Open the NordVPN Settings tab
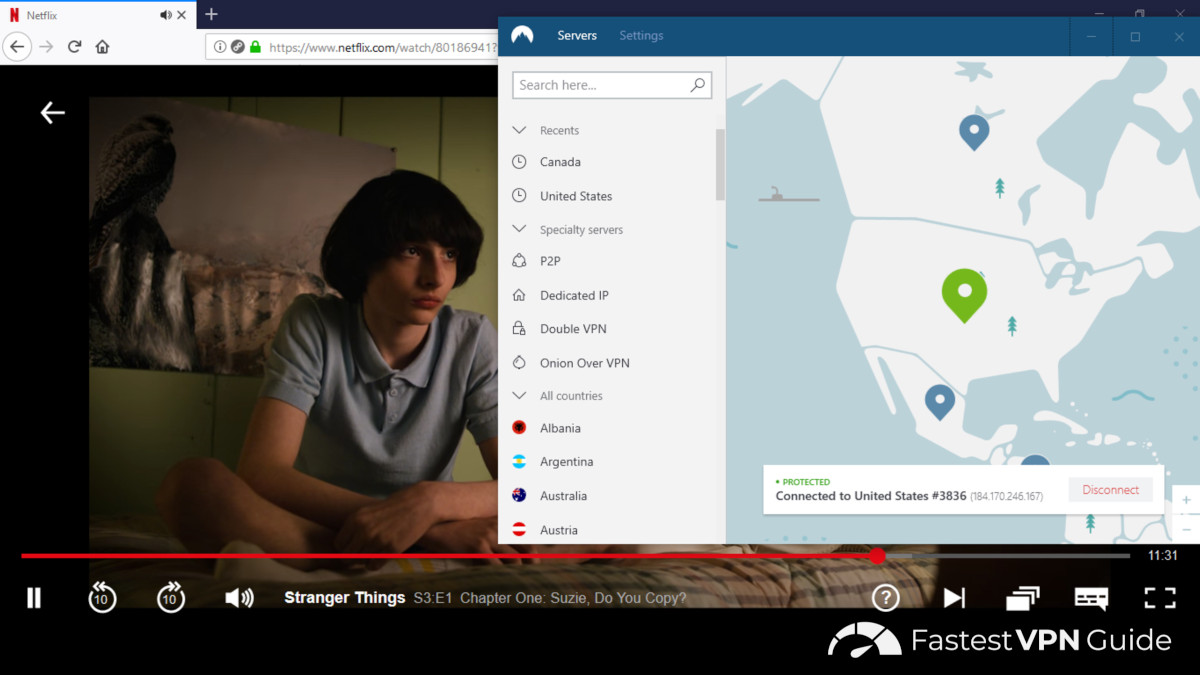The height and width of the screenshot is (675, 1200). tap(641, 35)
